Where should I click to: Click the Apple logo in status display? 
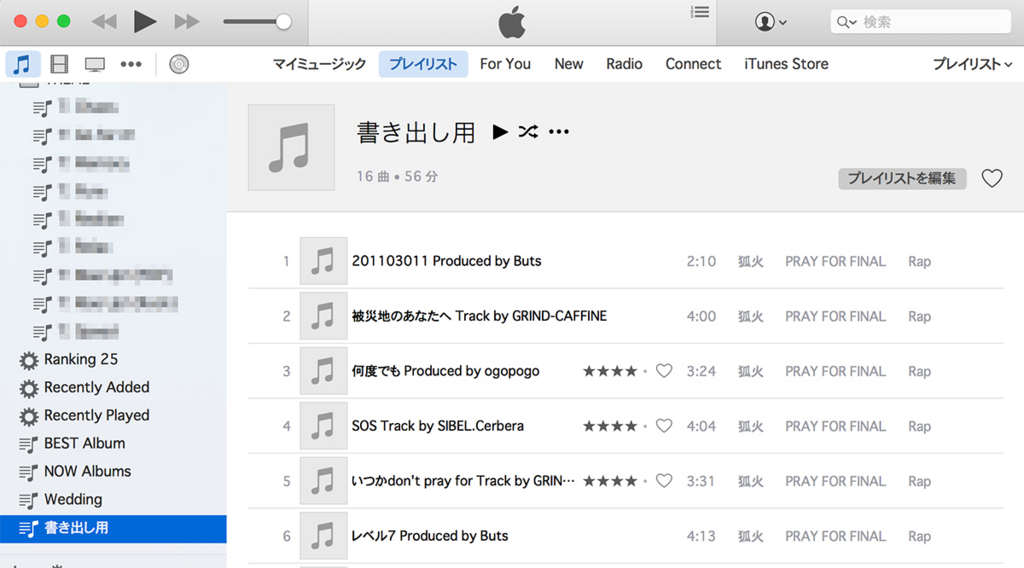(512, 22)
